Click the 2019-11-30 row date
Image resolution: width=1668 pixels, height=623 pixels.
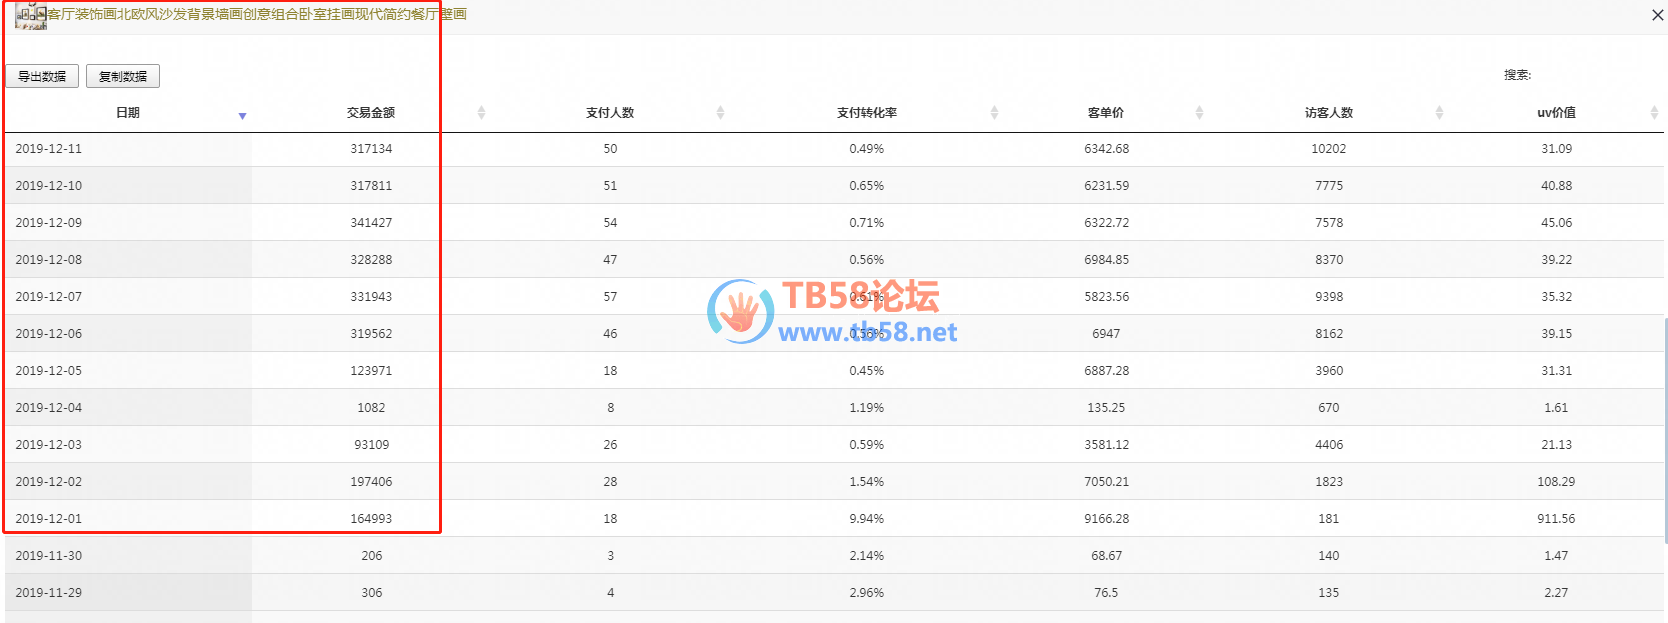coord(49,556)
